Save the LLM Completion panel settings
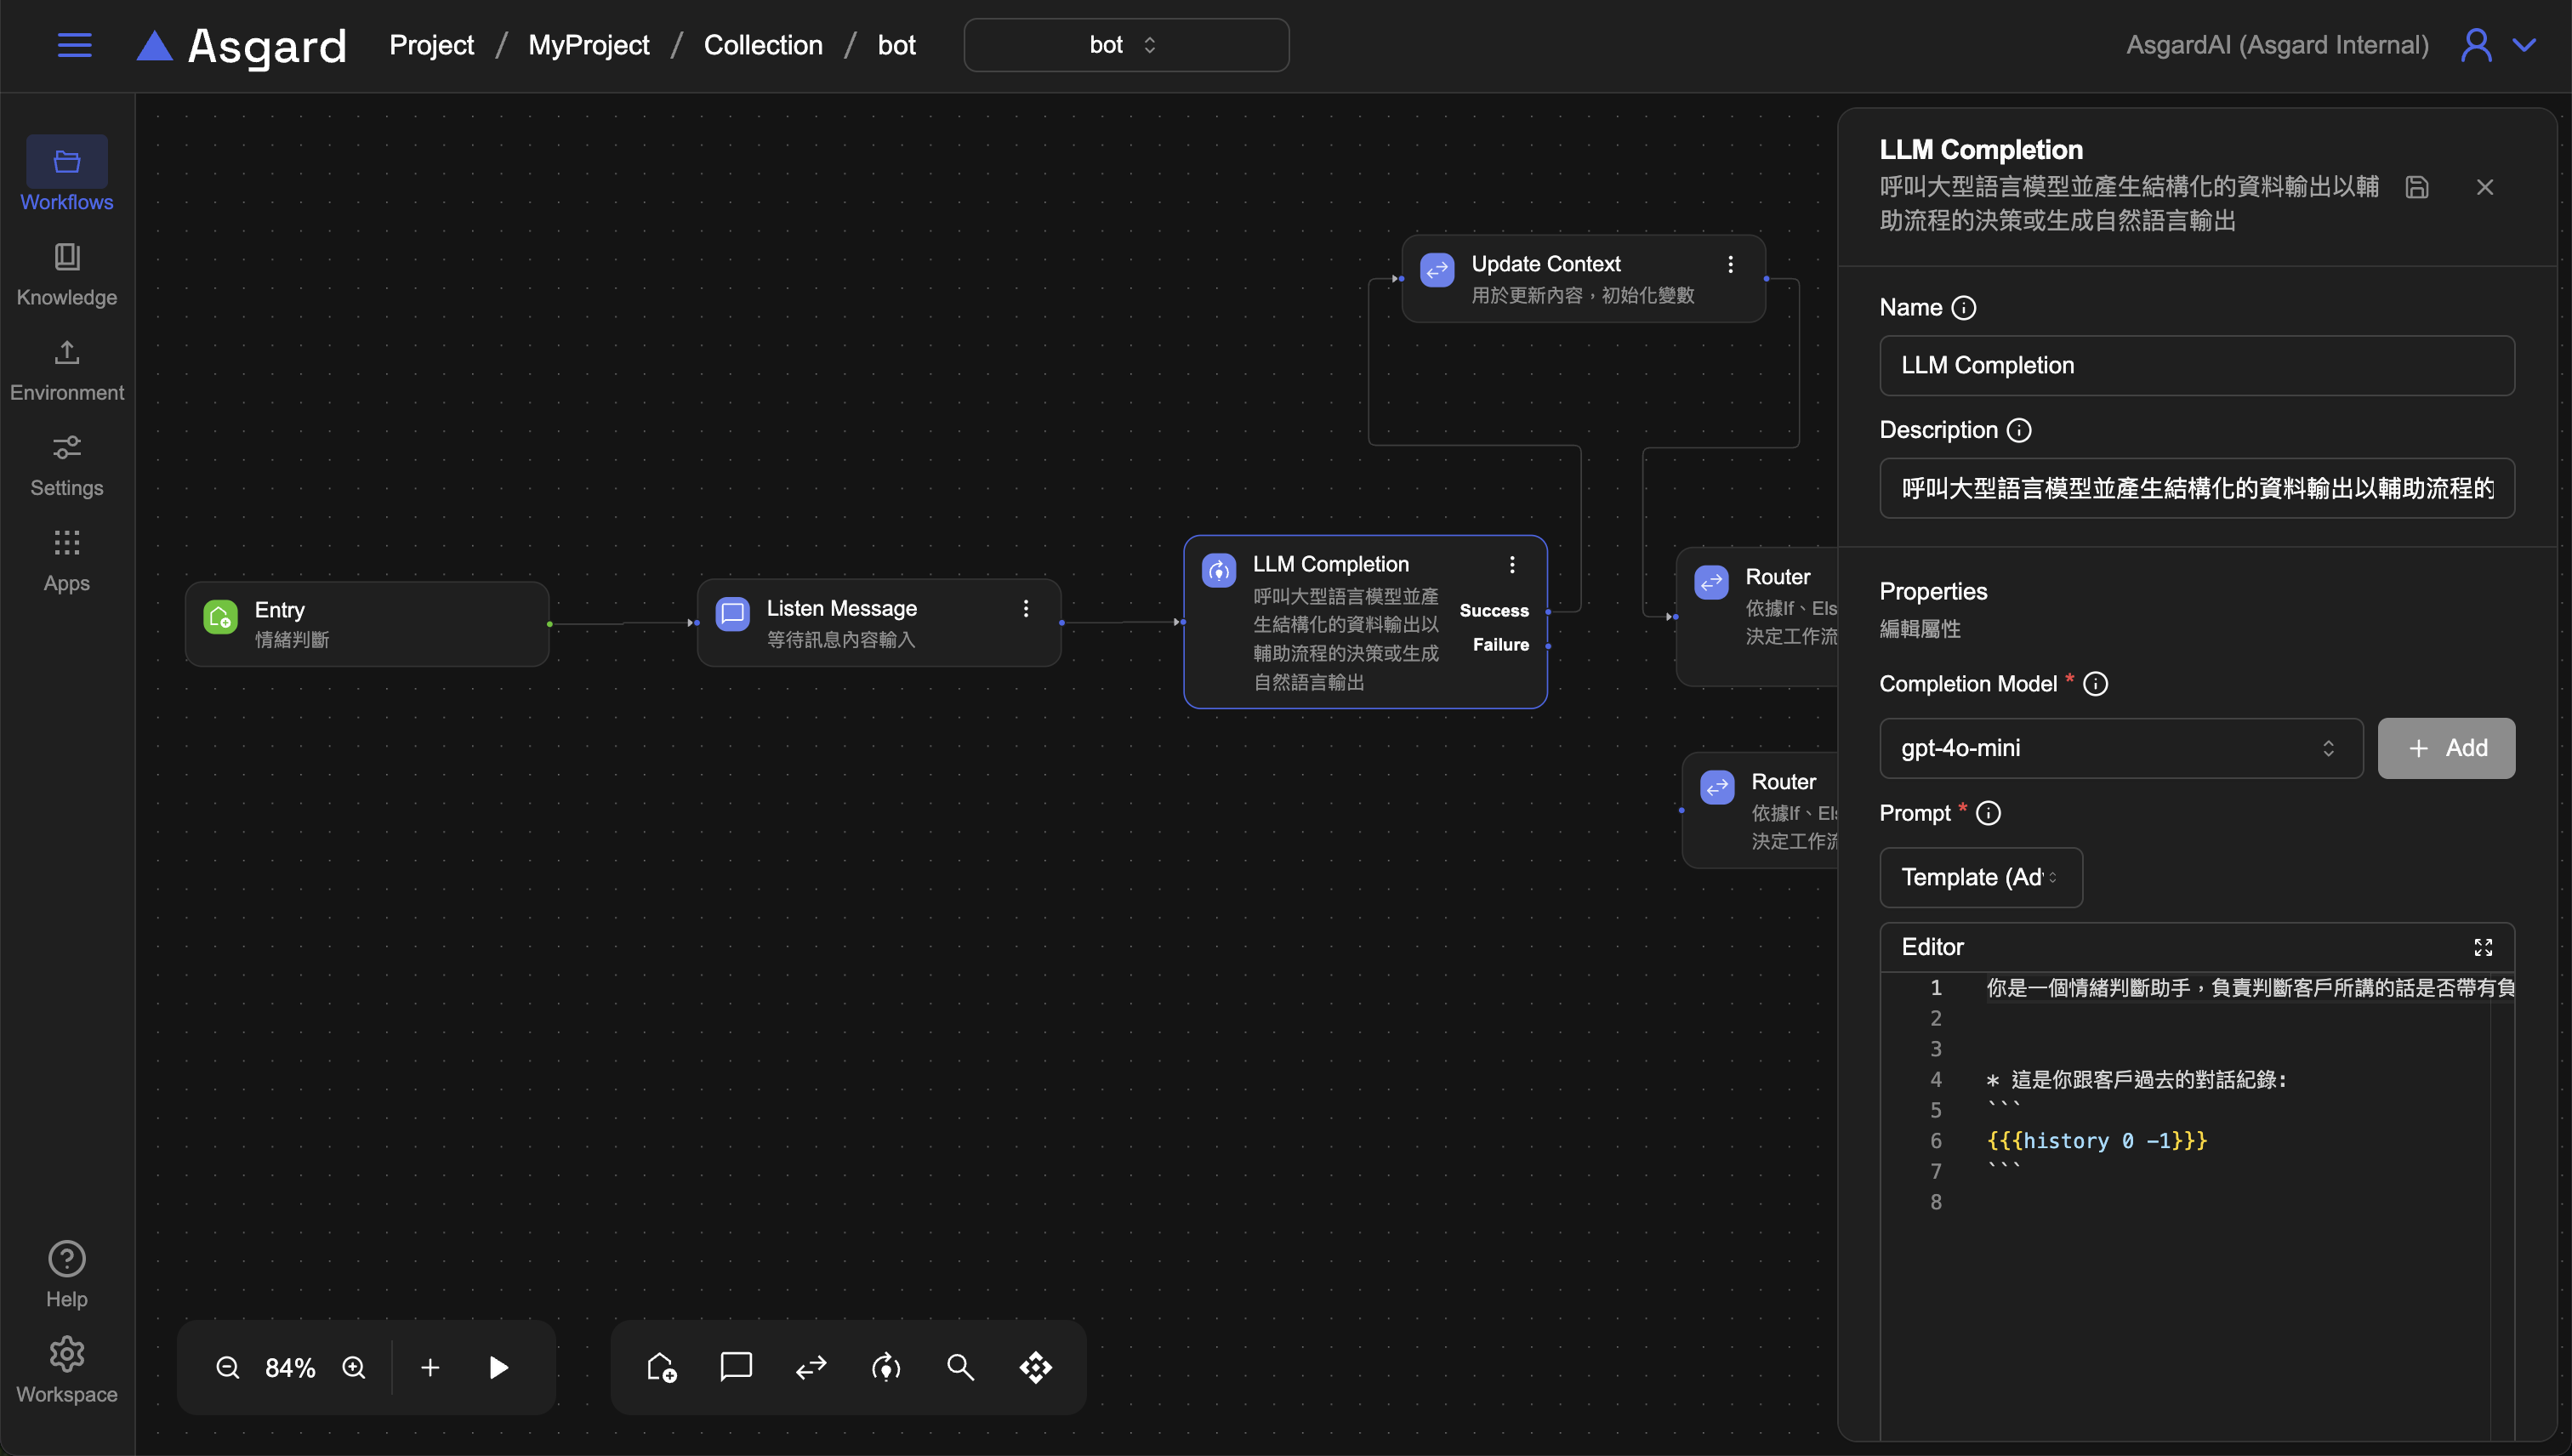 pyautogui.click(x=2416, y=187)
